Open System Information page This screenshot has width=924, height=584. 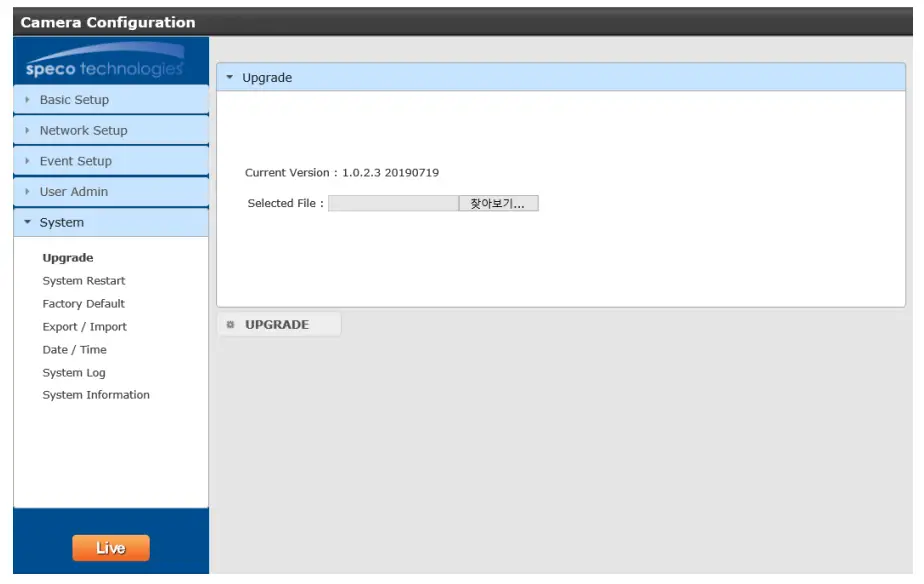[x=96, y=395]
